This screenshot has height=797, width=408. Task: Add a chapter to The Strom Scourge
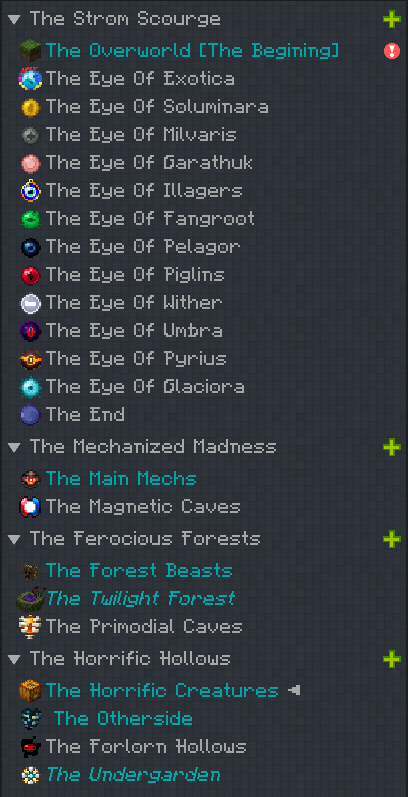pyautogui.click(x=392, y=19)
